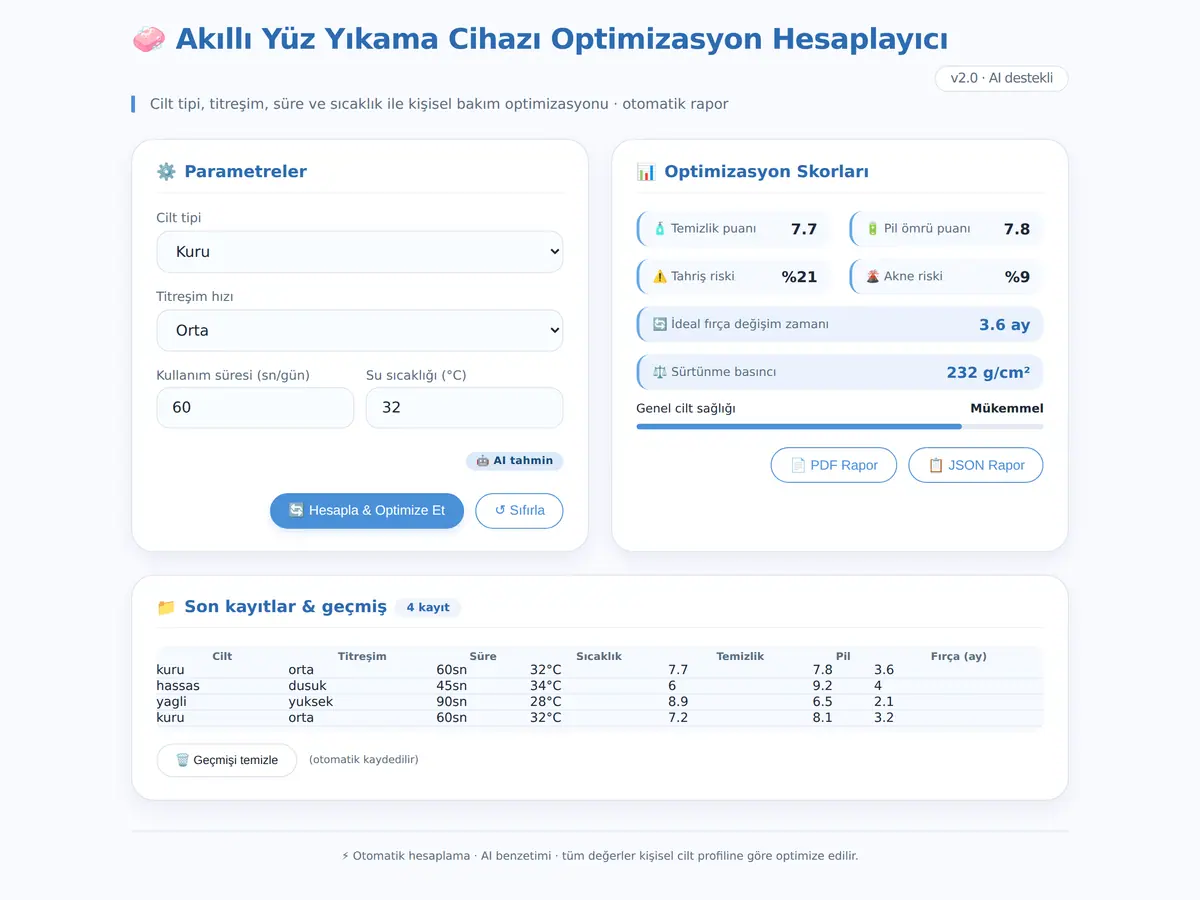
Task: Click the soap icon in the page title
Action: click(x=149, y=39)
